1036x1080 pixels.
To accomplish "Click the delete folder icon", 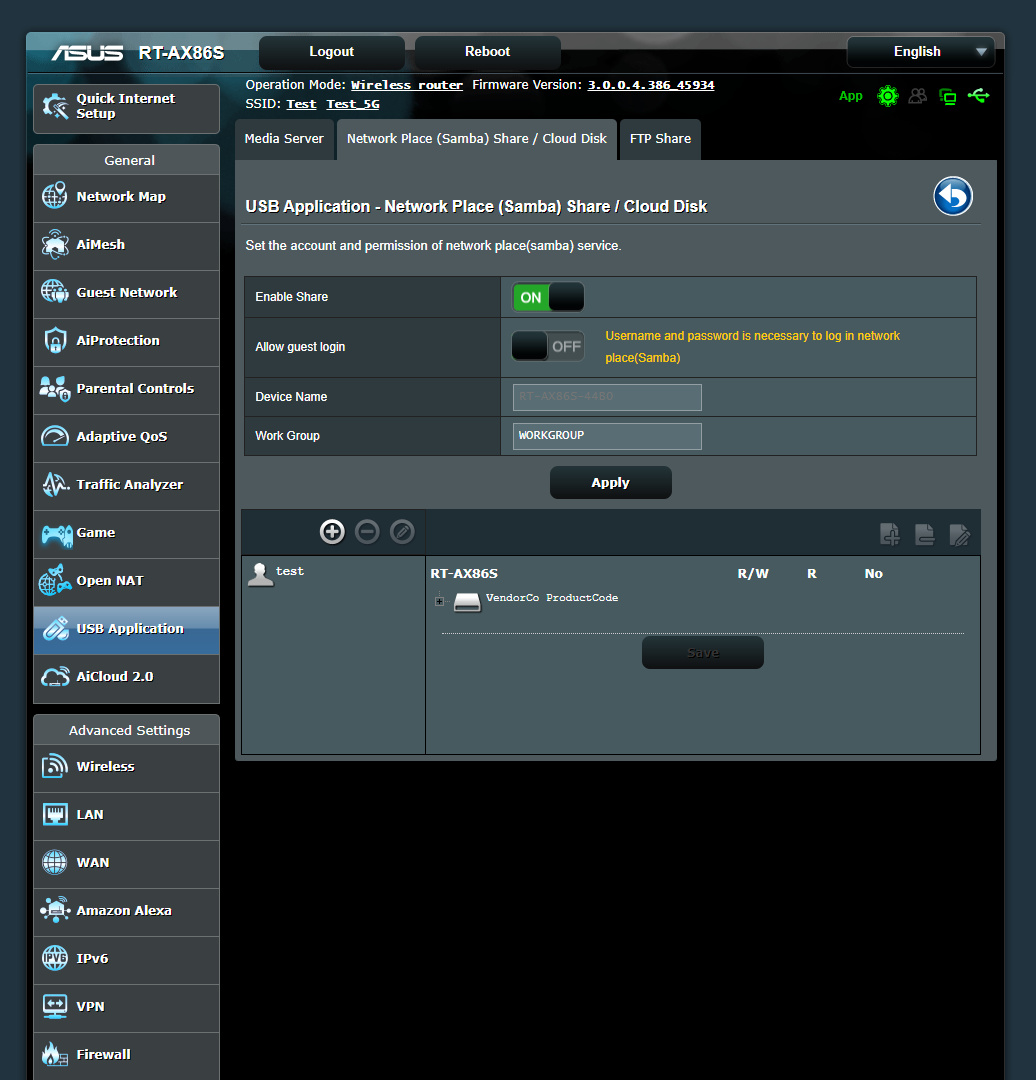I will pos(924,534).
